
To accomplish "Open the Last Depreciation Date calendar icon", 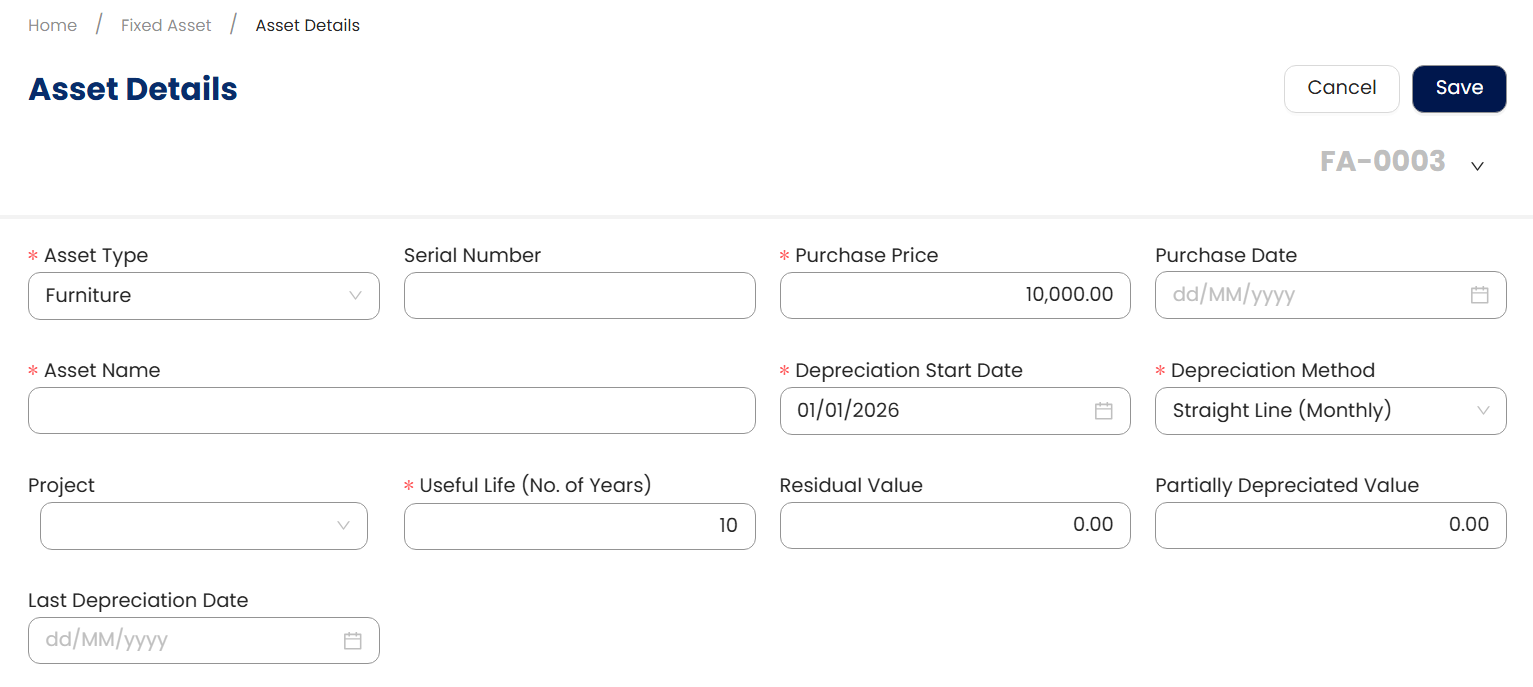I will click(x=352, y=641).
